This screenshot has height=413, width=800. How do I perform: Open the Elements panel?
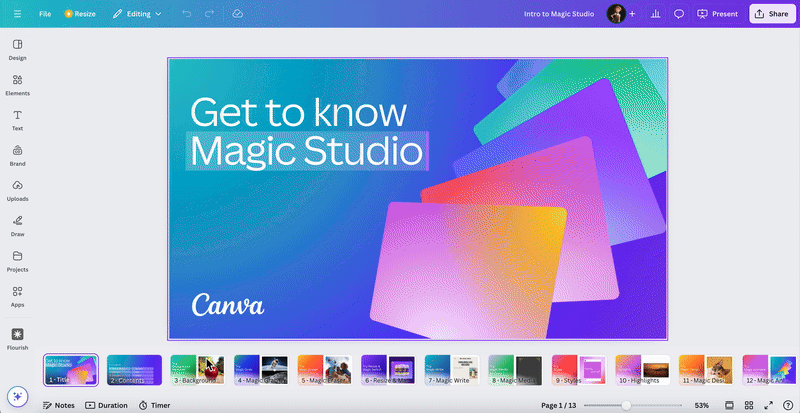17,85
